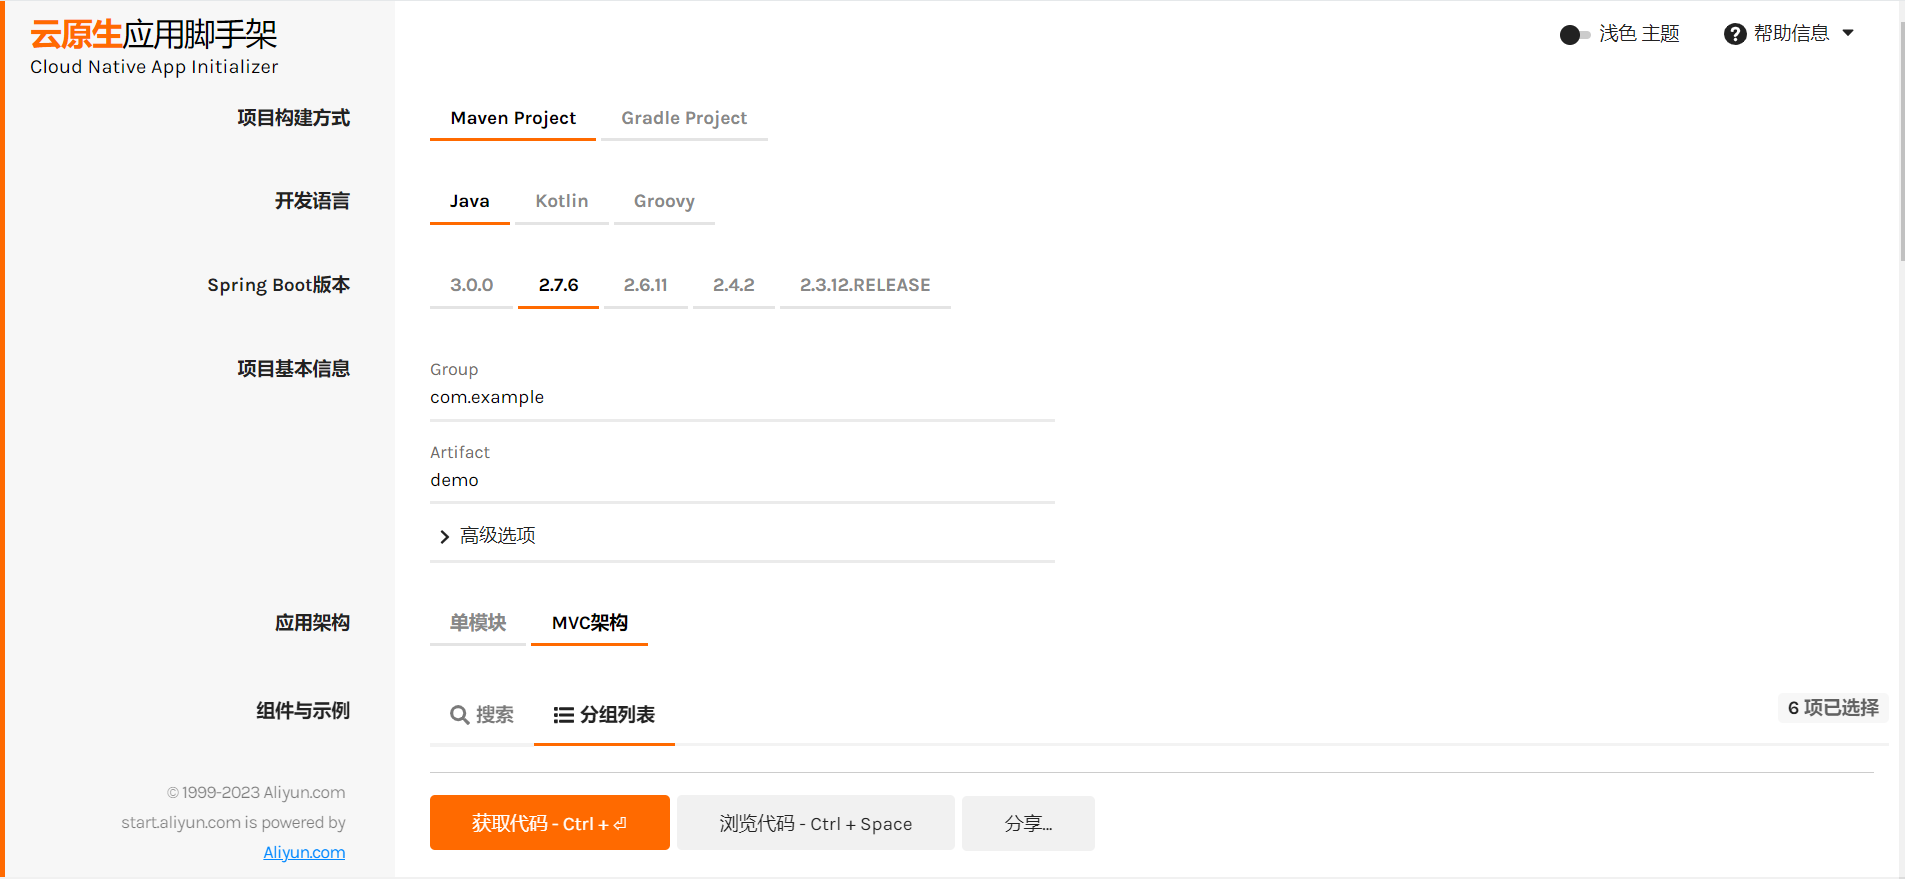The image size is (1905, 879).
Task: Select Spring Boot version 2.6.11
Action: pos(646,286)
